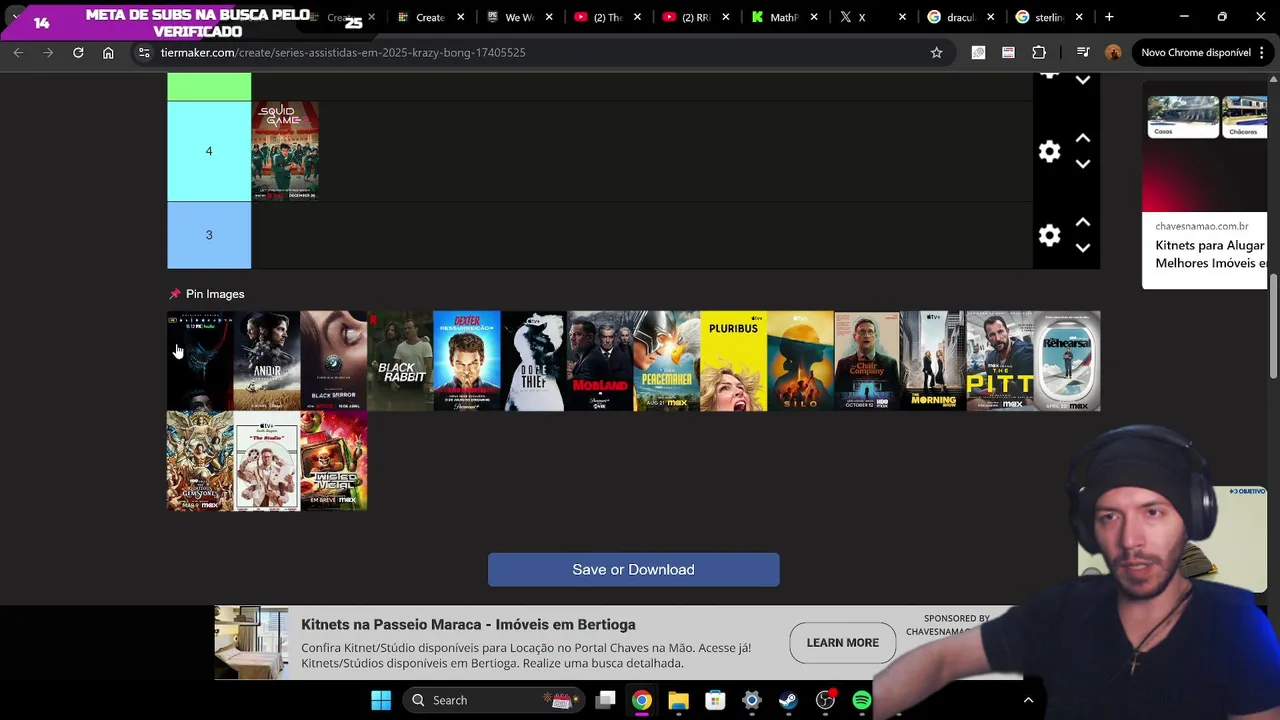Open Spotify from the taskbar
The width and height of the screenshot is (1280, 720).
861,700
